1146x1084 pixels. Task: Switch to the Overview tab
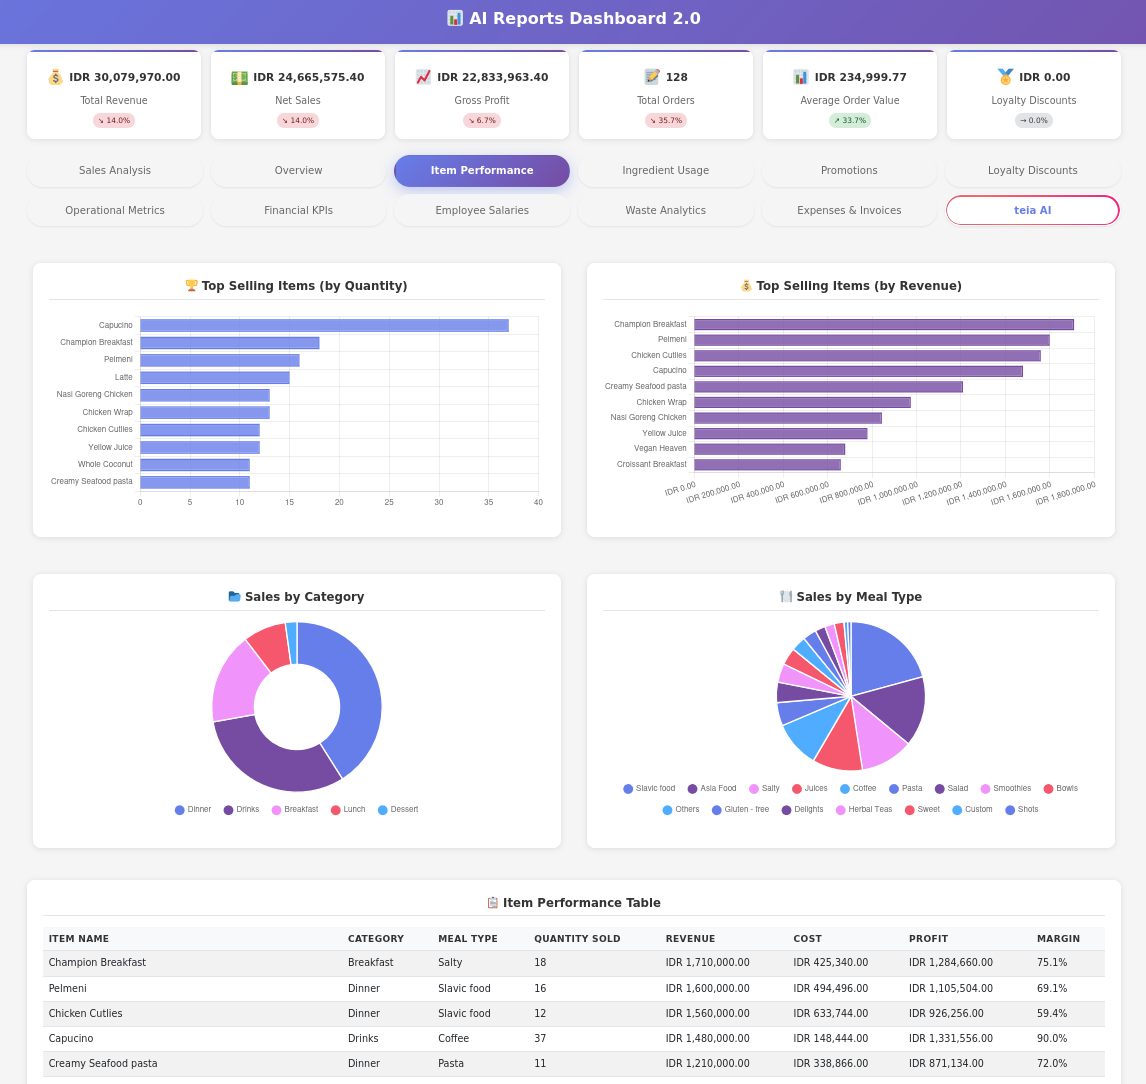click(x=298, y=170)
